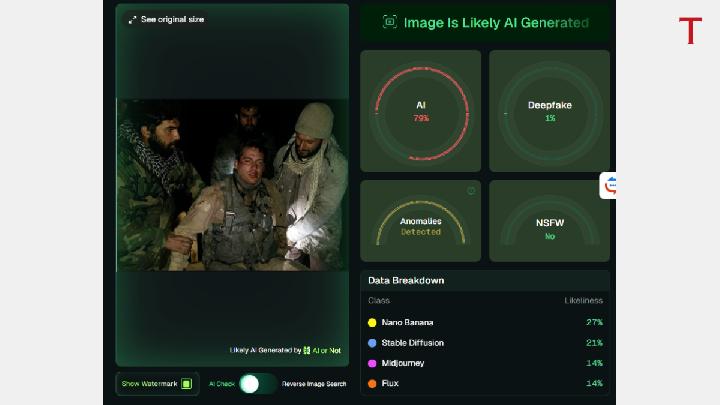Click the magenta Midjourney dot
The width and height of the screenshot is (720, 405).
pyautogui.click(x=372, y=363)
